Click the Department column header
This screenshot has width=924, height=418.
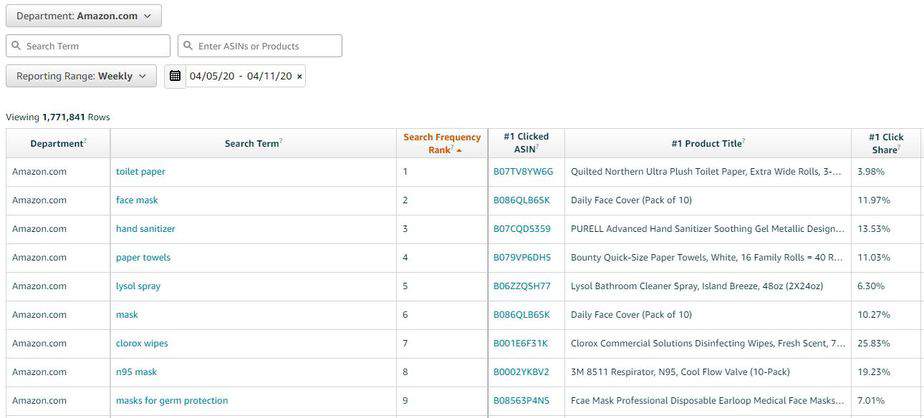click(58, 143)
